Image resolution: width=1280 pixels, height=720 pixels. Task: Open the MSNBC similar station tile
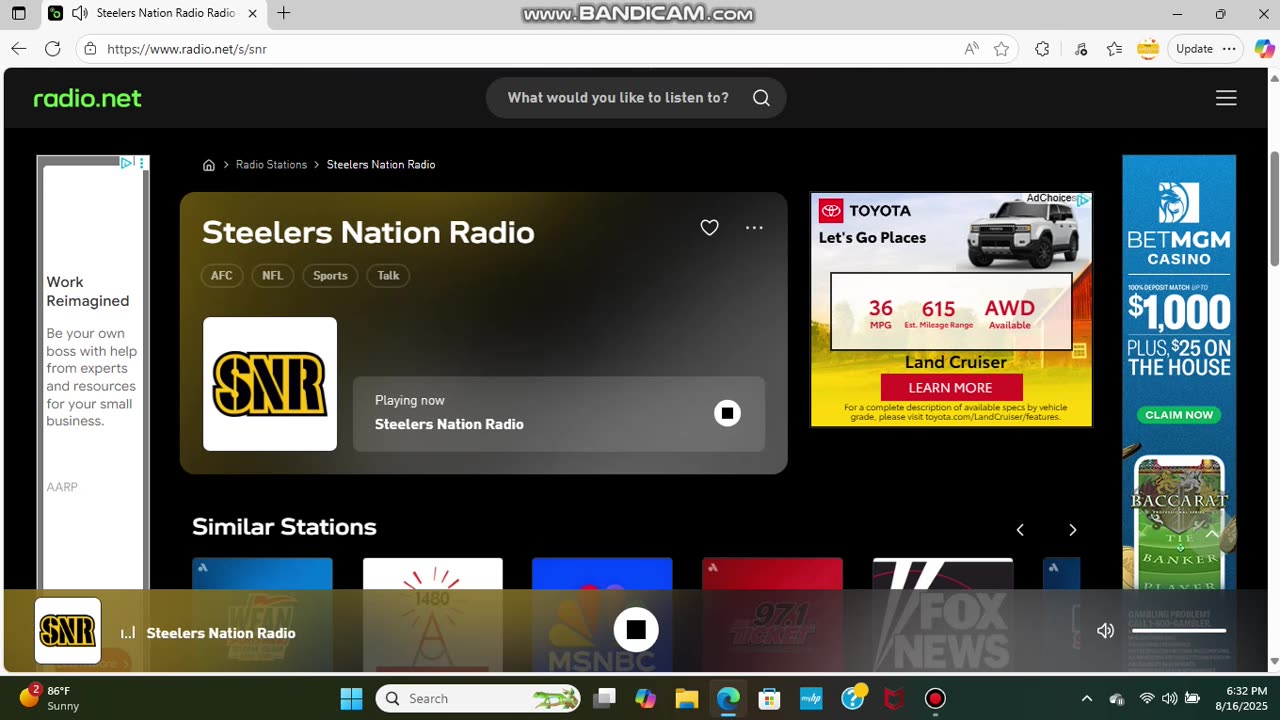[x=602, y=614]
